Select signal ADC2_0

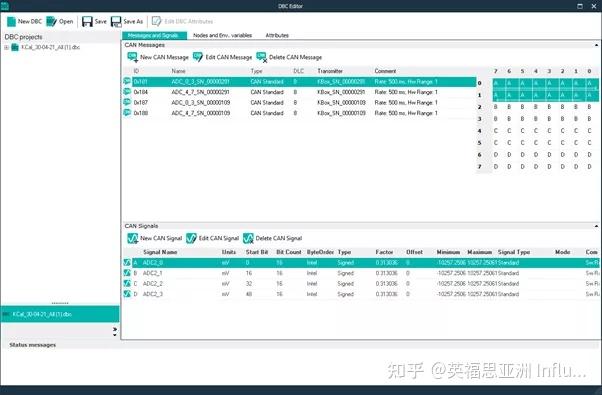152,263
